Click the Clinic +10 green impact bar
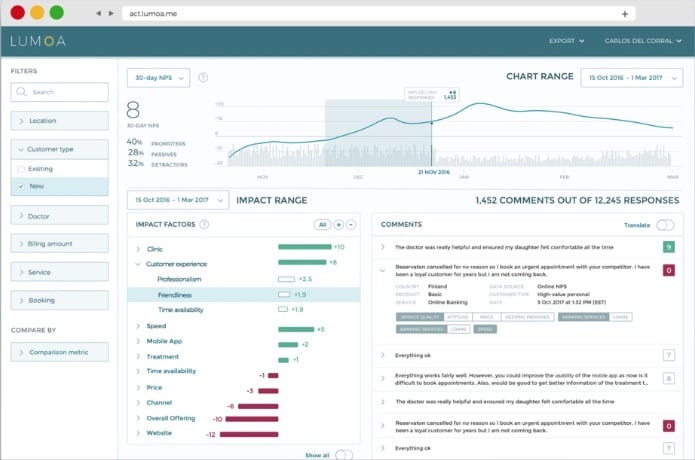The width and height of the screenshot is (695, 460). click(x=305, y=247)
